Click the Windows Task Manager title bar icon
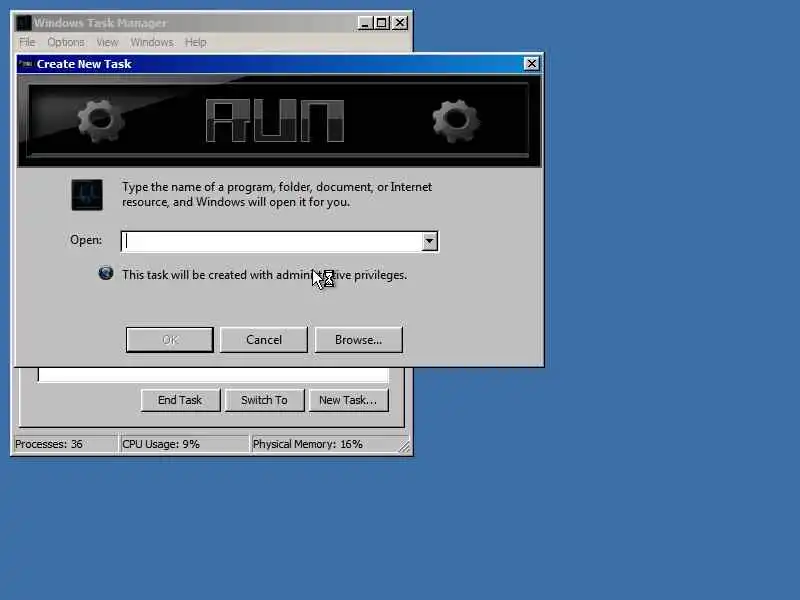Viewport: 800px width, 600px height. (x=23, y=23)
